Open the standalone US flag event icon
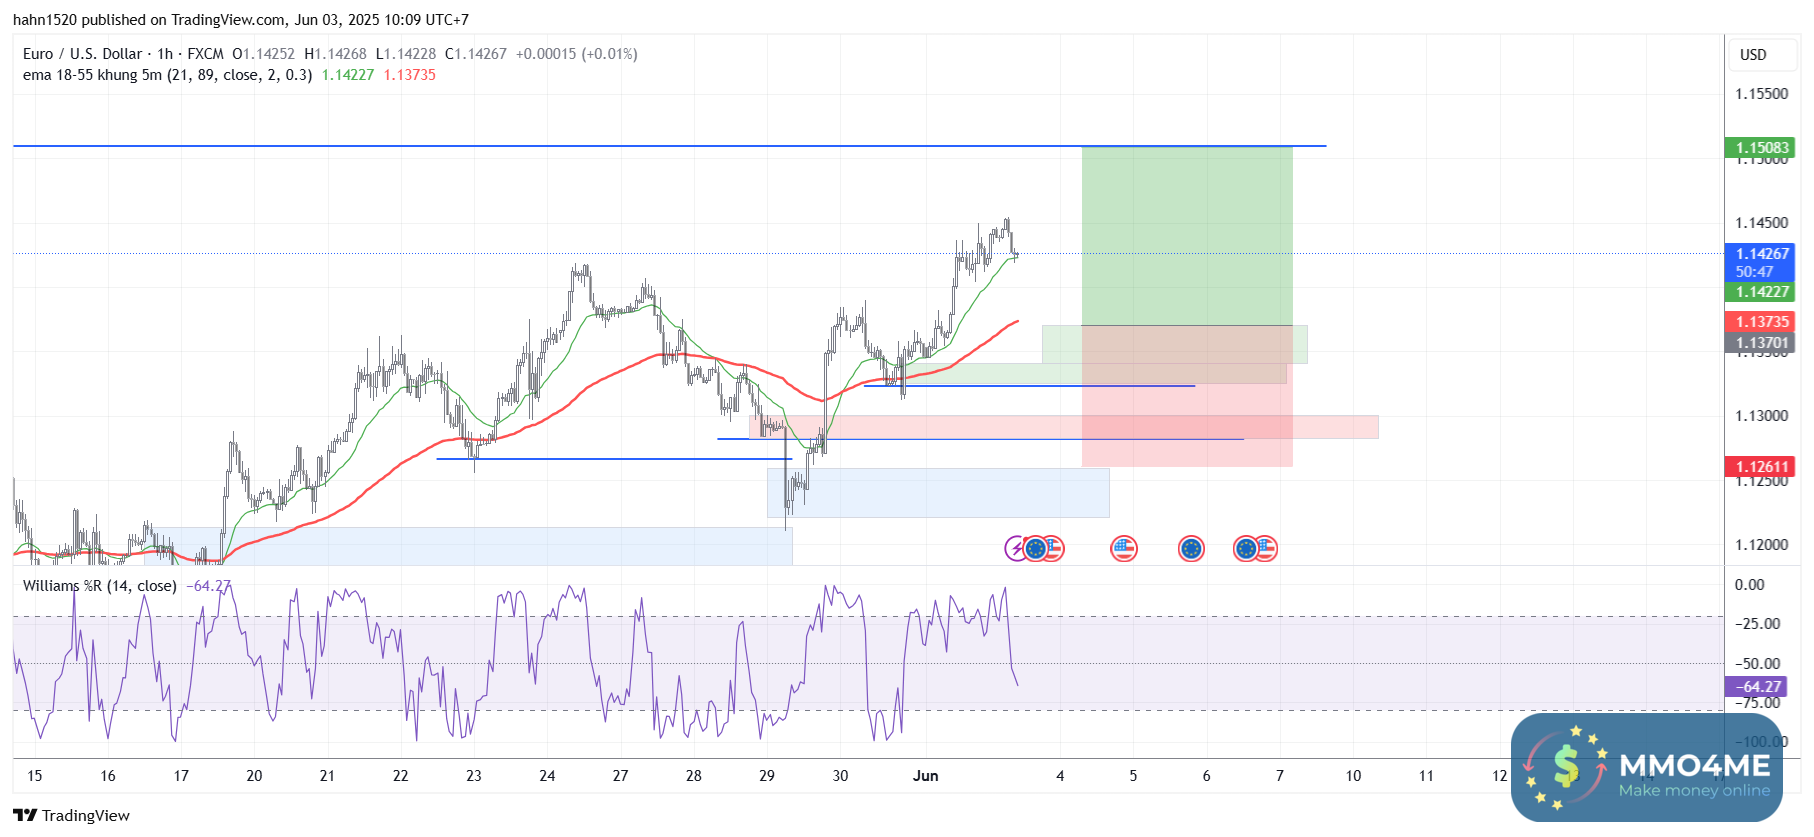The height and width of the screenshot is (837, 1814). click(x=1124, y=548)
